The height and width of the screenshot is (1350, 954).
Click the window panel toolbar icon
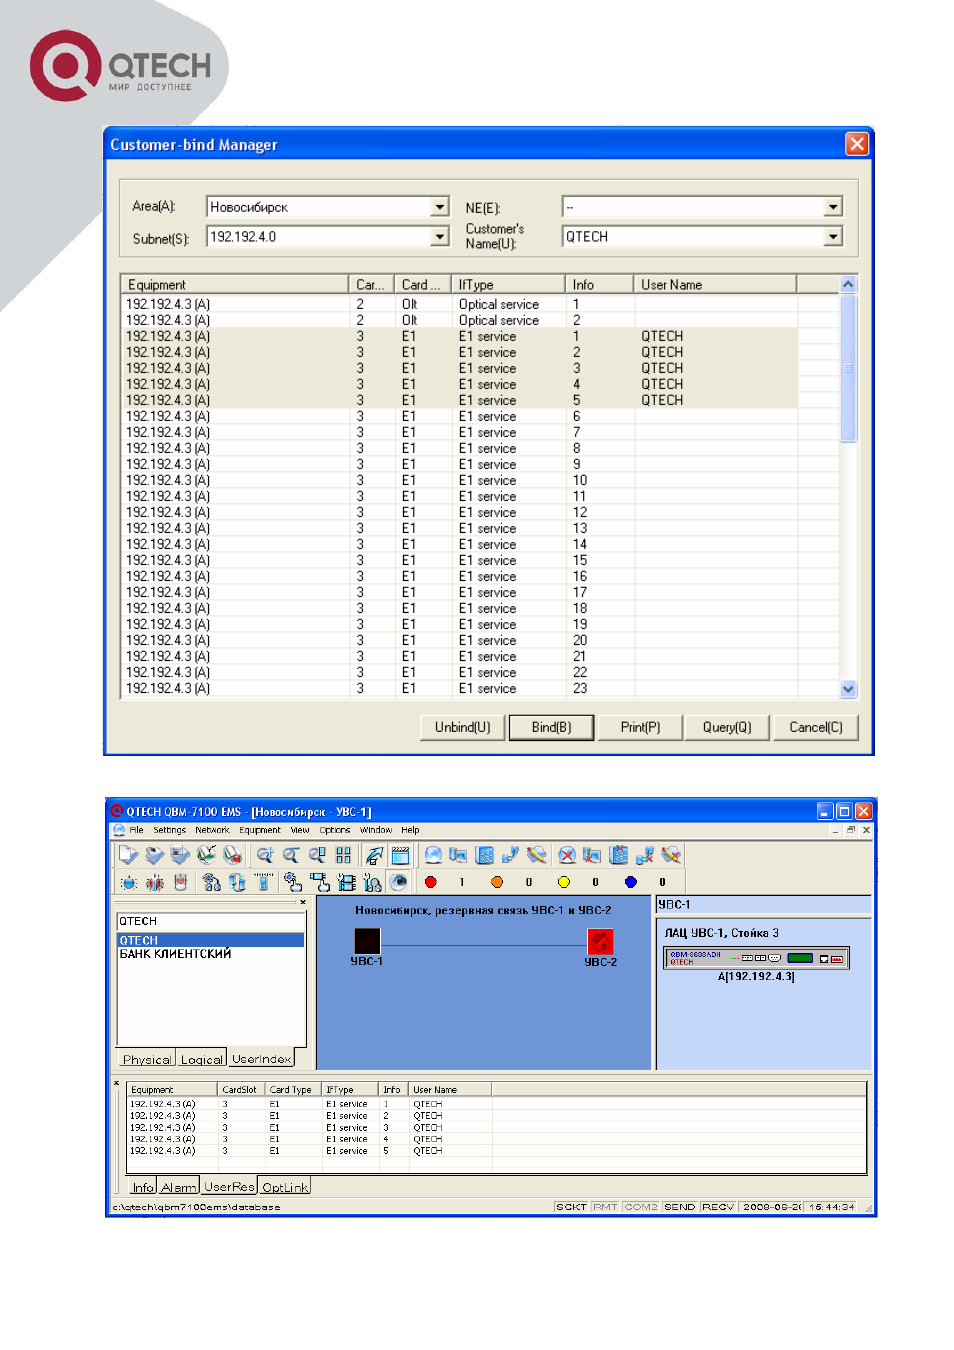click(x=400, y=855)
